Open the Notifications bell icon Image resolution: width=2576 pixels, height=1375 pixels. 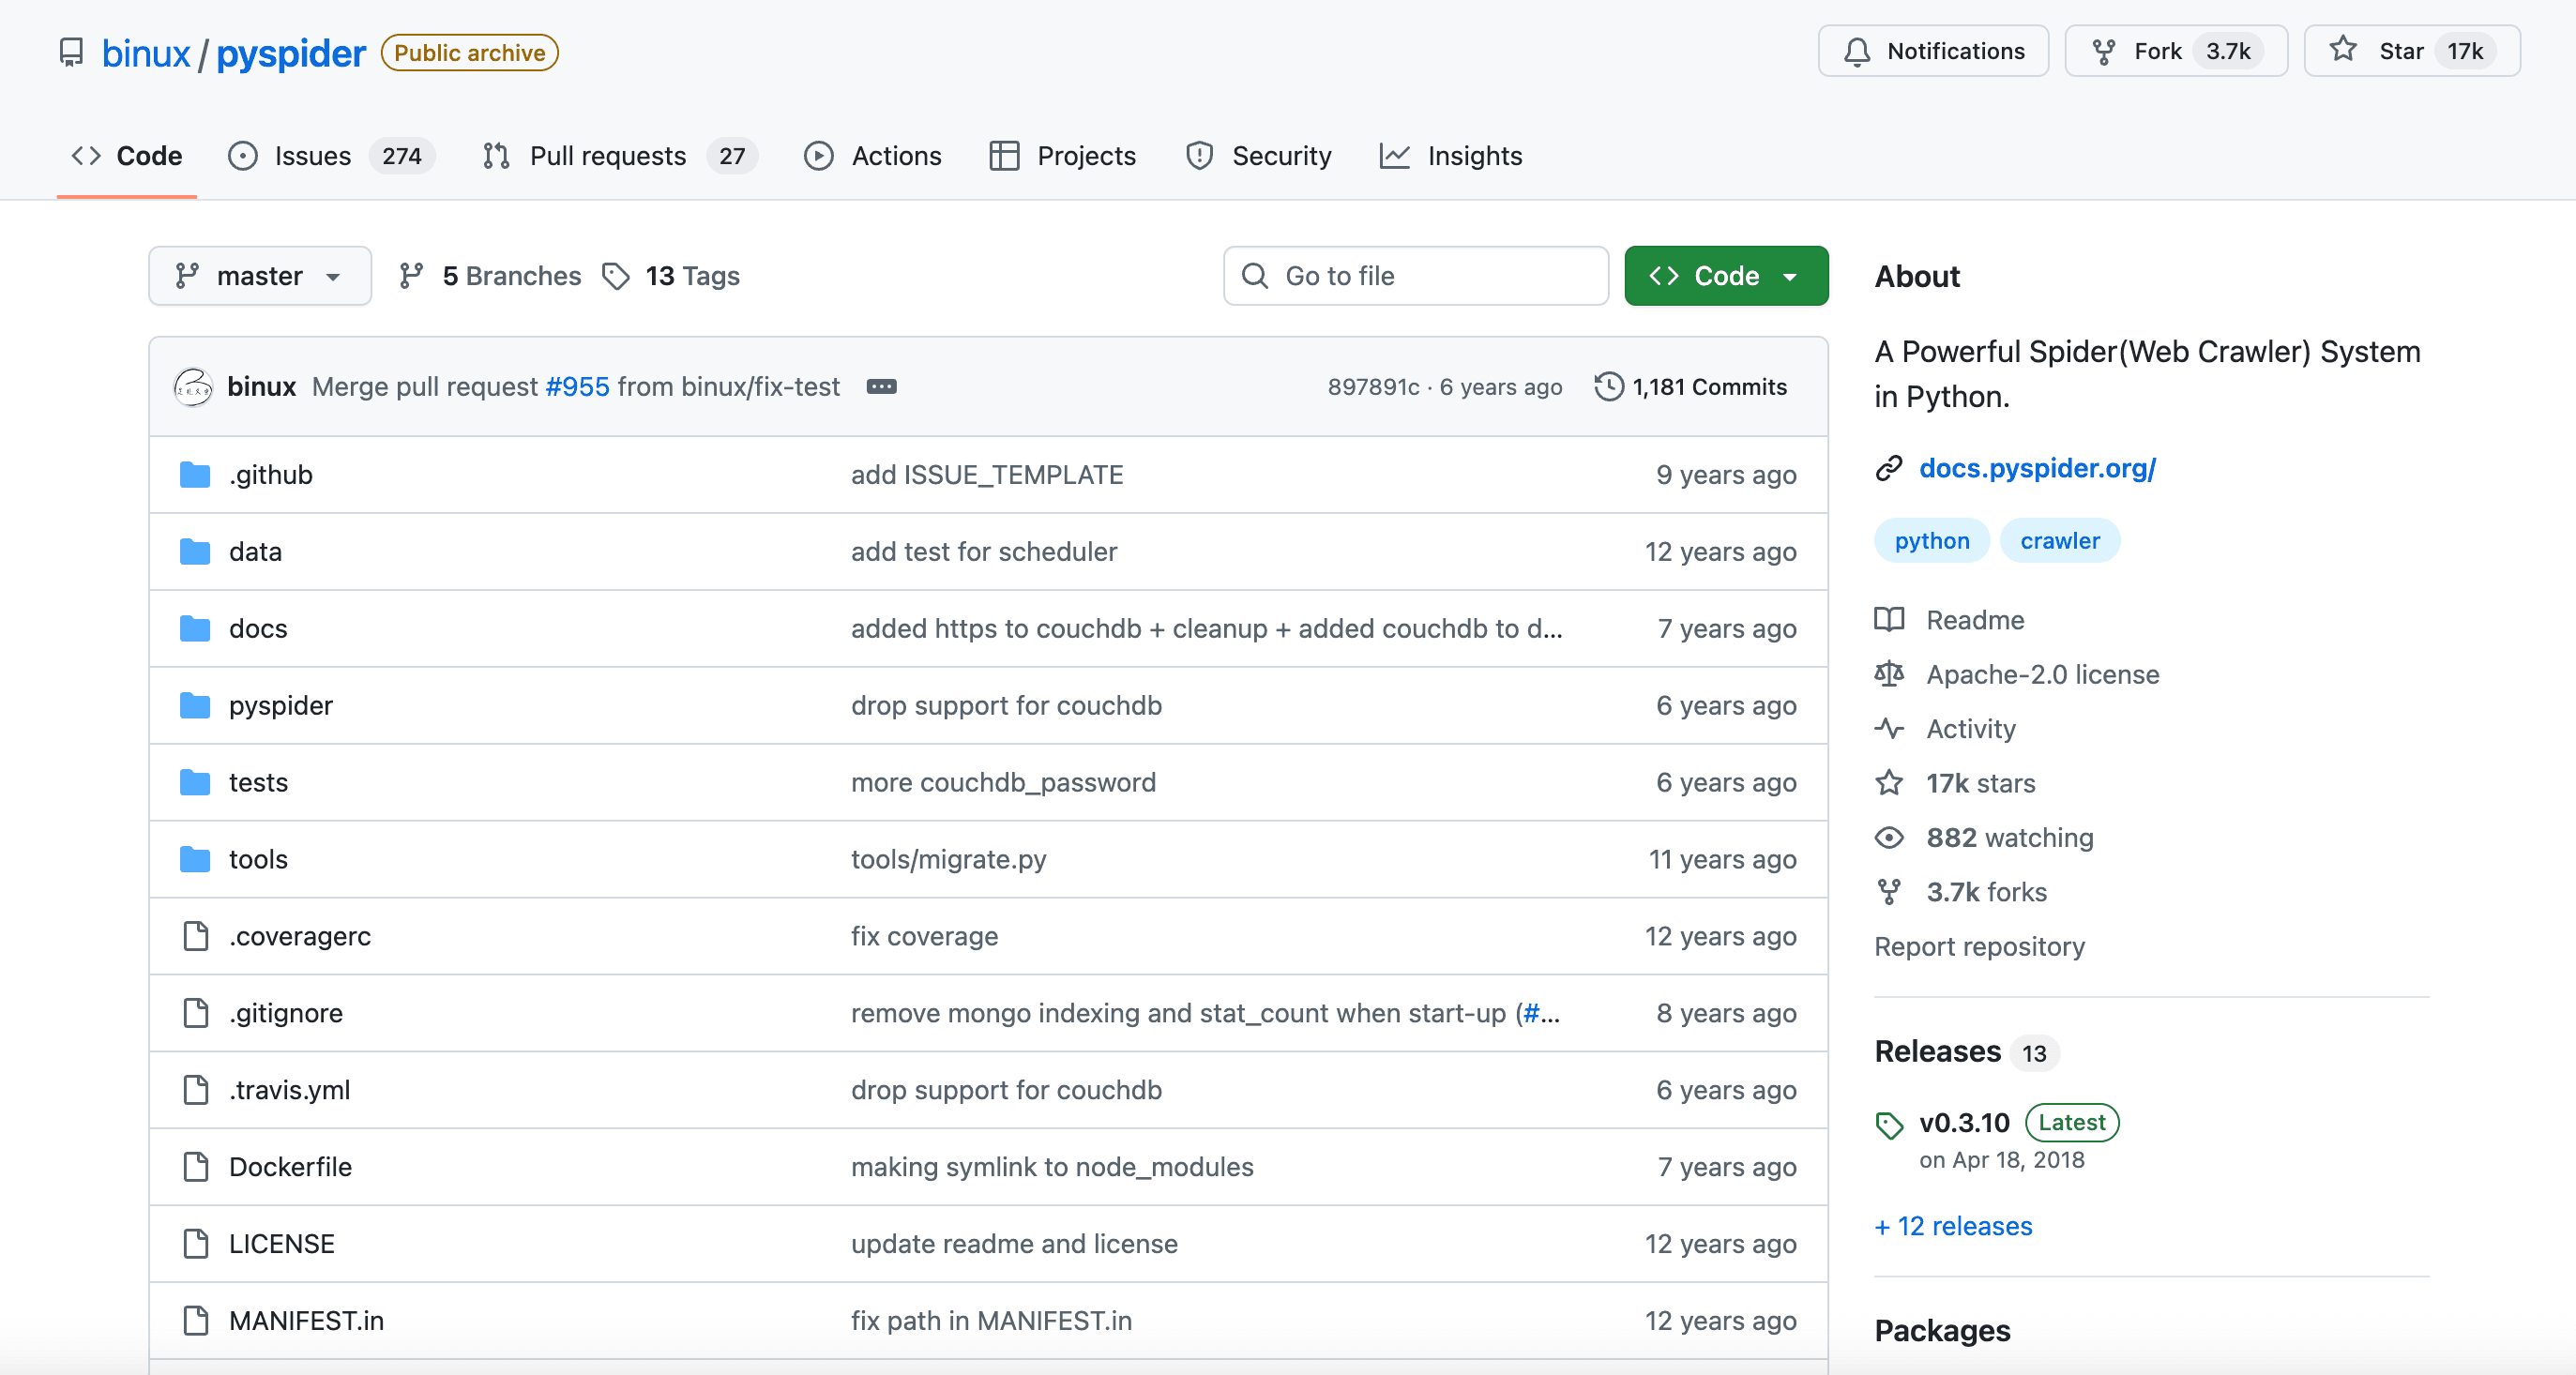click(1858, 51)
